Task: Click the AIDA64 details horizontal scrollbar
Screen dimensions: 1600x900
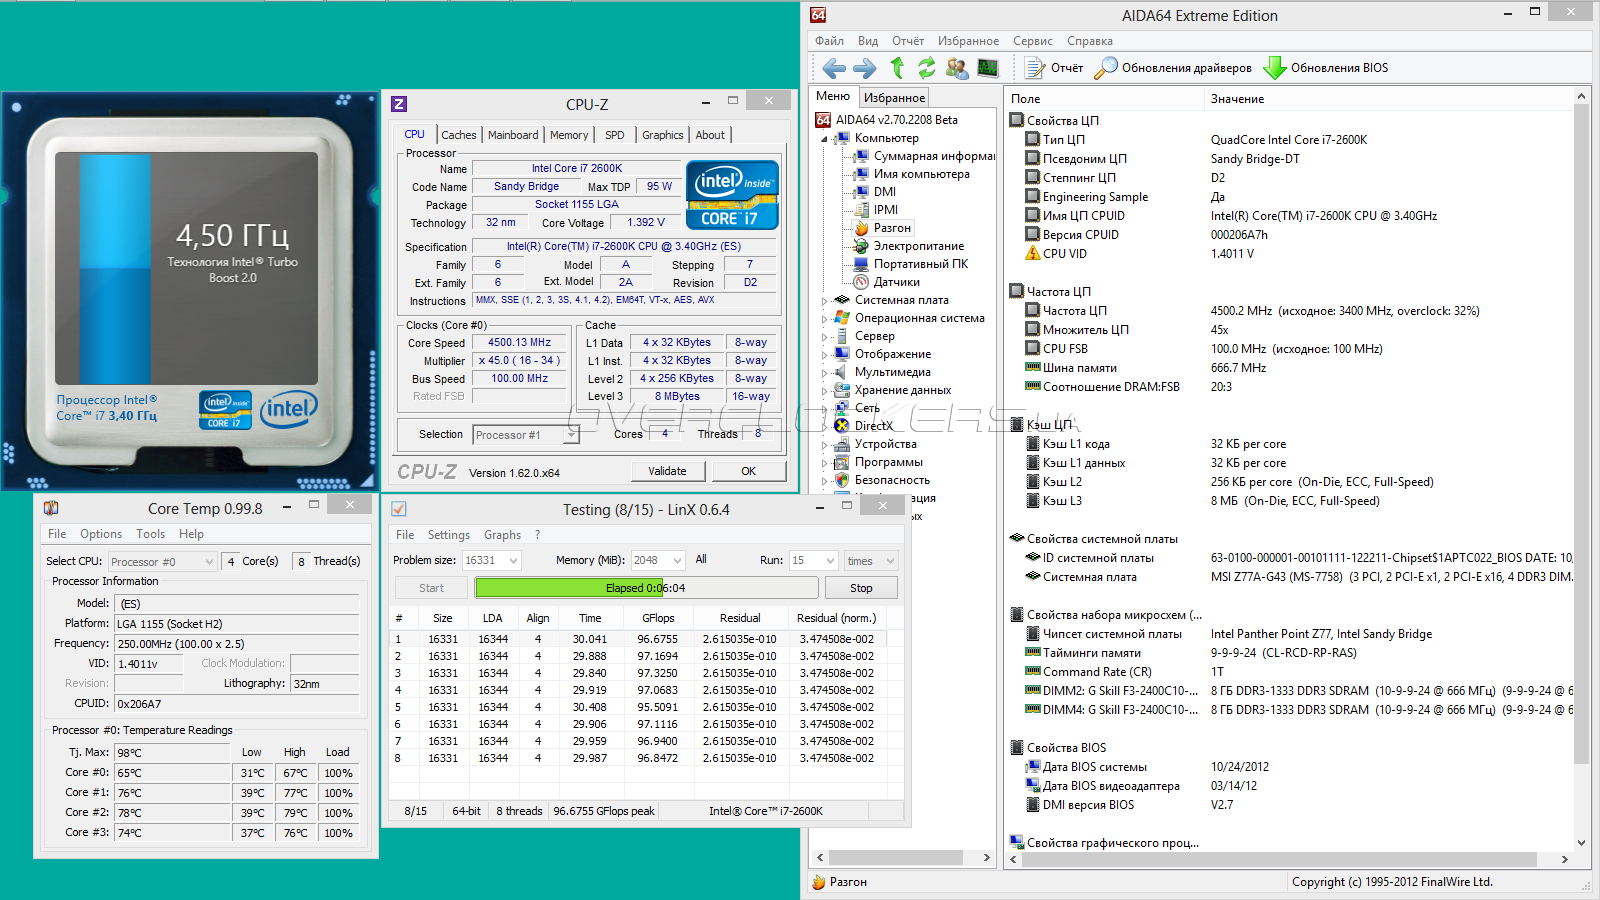Action: (1280, 859)
